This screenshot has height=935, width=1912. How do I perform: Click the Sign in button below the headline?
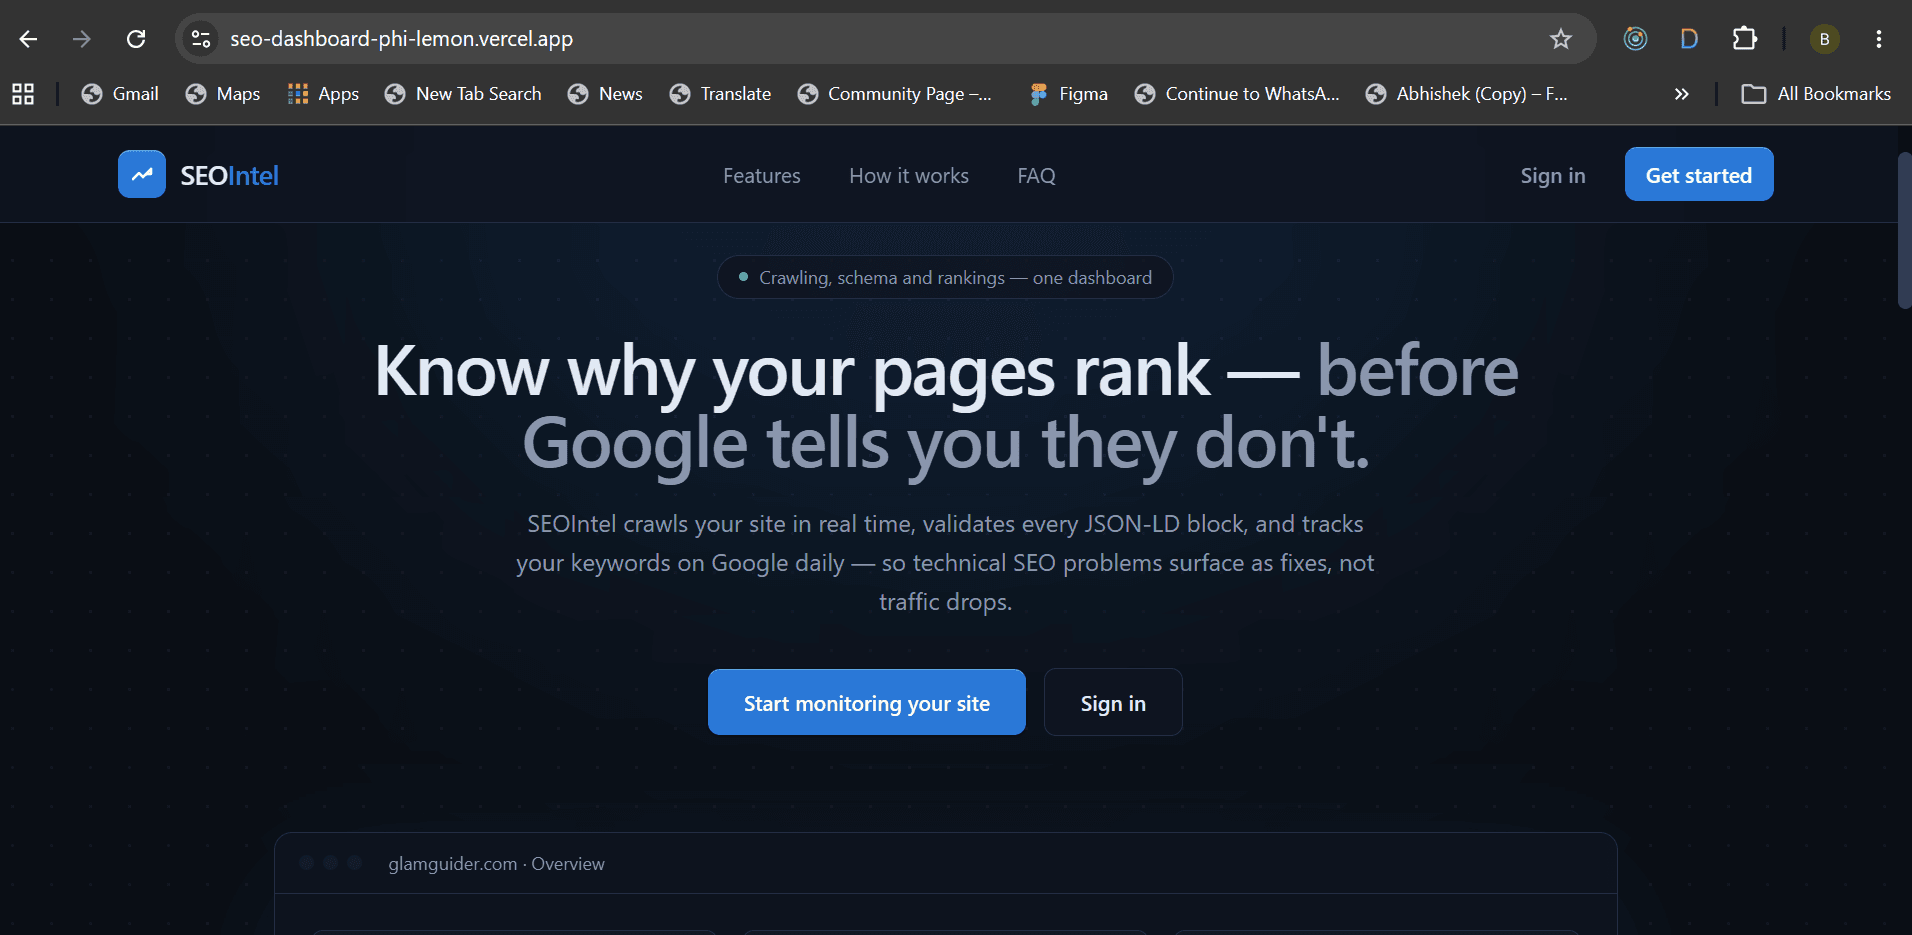(1113, 702)
